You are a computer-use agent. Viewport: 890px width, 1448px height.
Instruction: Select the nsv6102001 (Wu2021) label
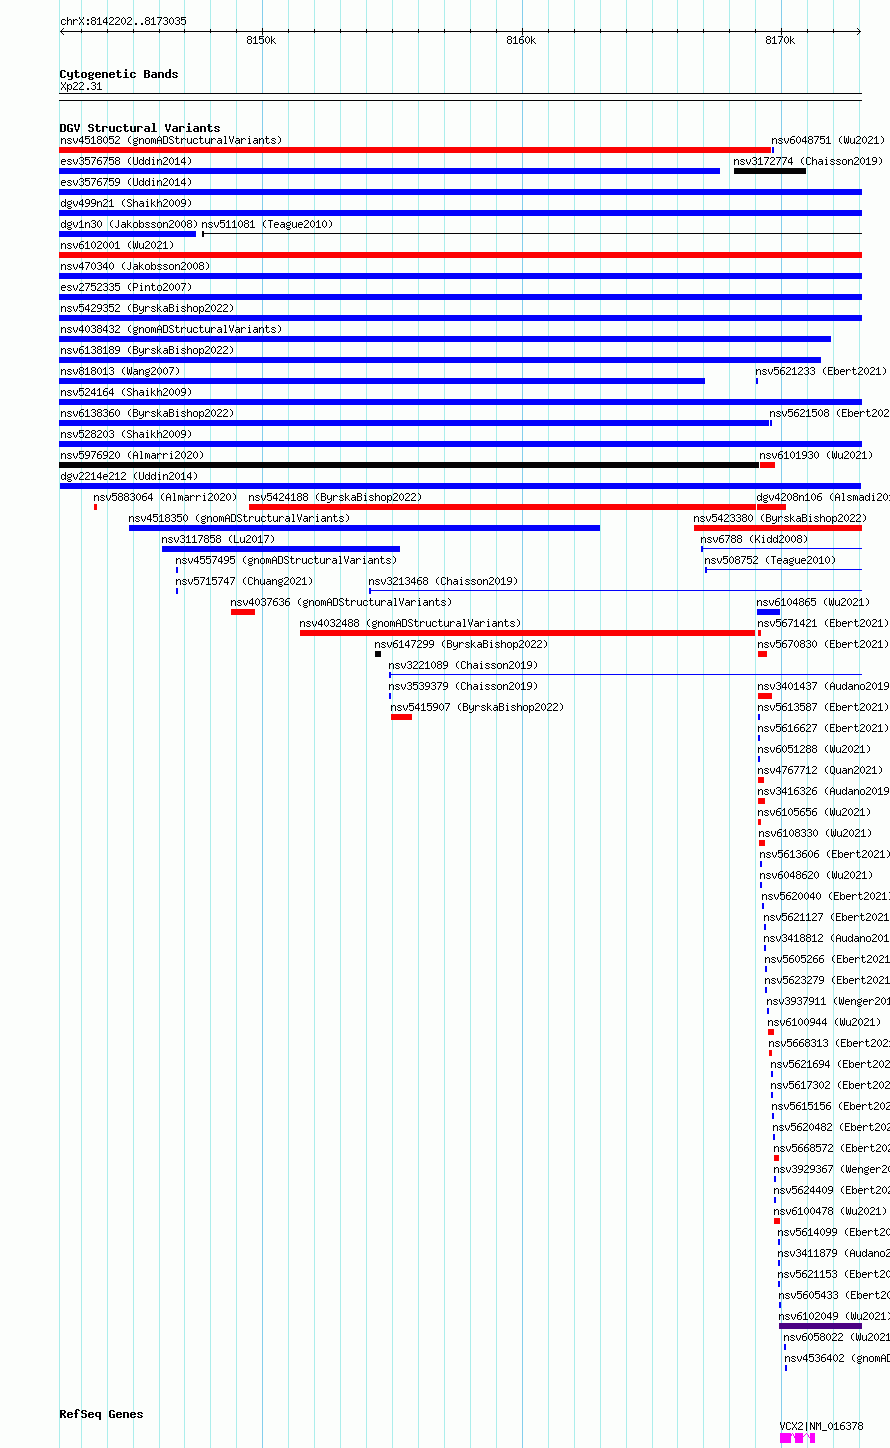click(x=117, y=245)
